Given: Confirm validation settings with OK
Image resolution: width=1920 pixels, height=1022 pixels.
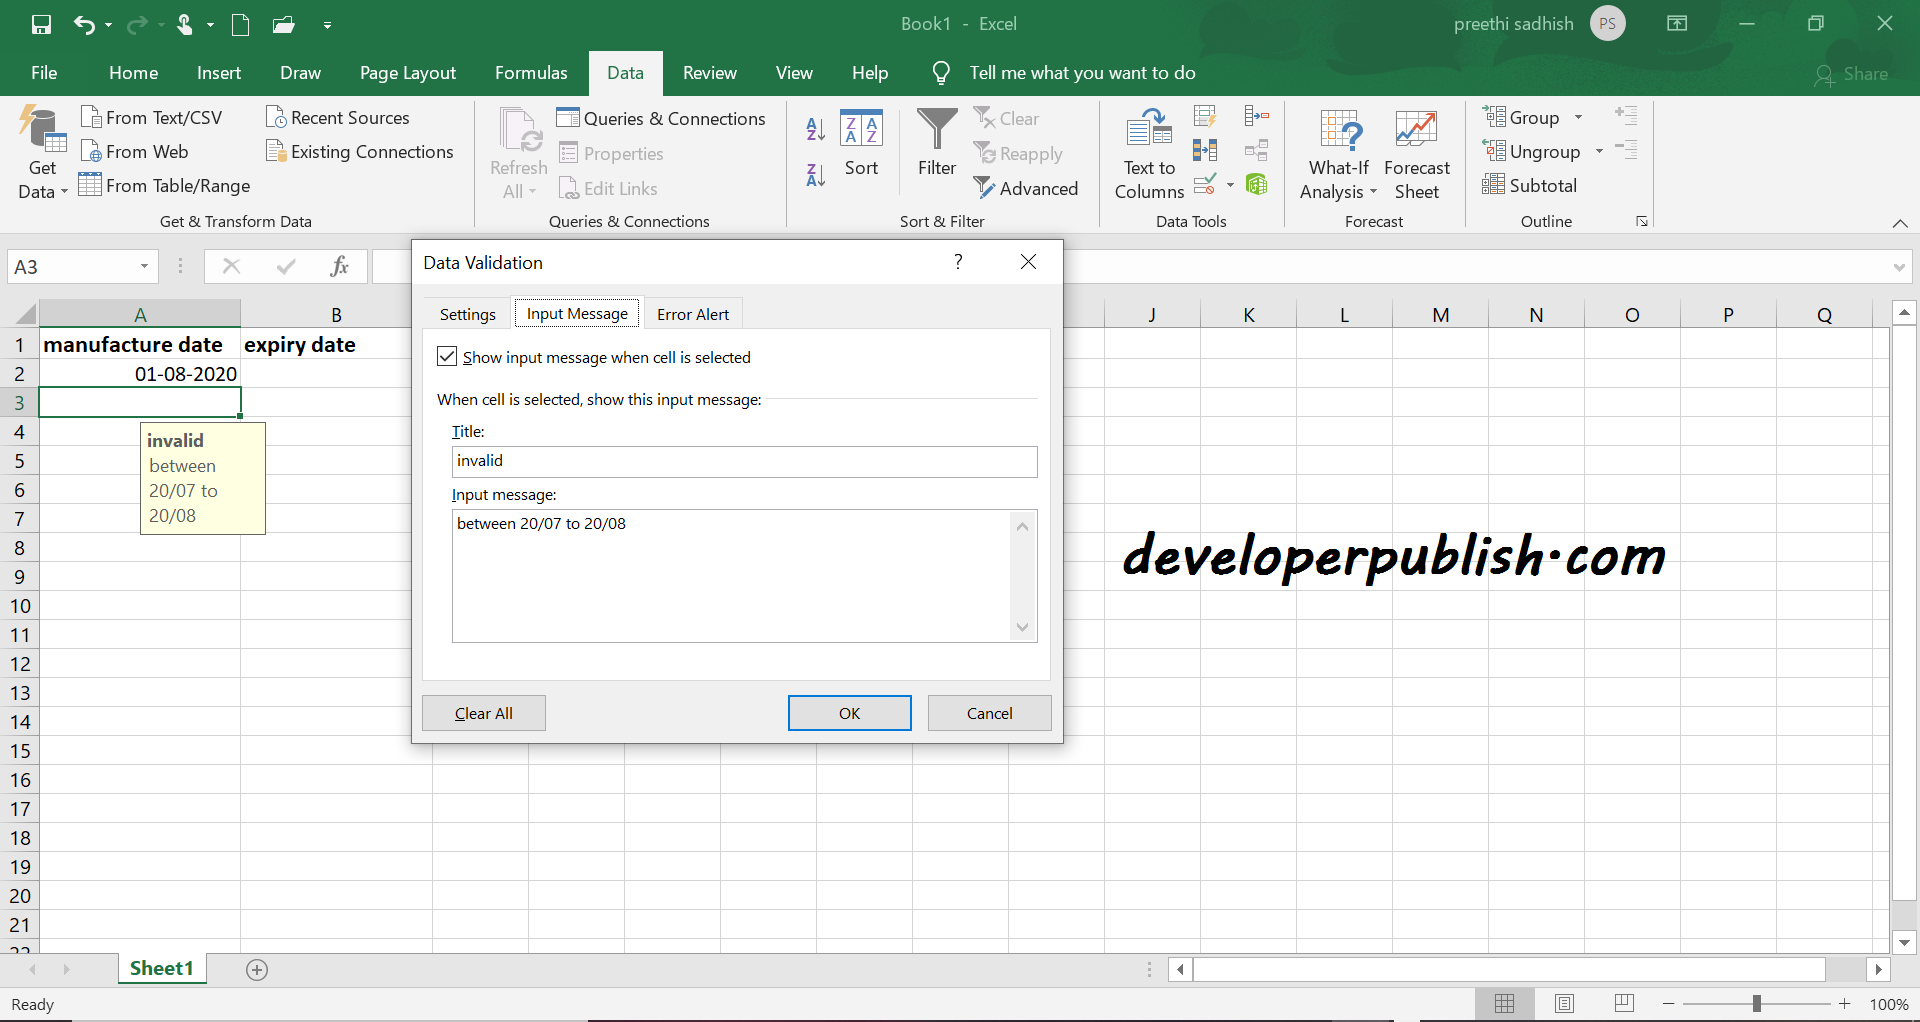Looking at the screenshot, I should [849, 712].
